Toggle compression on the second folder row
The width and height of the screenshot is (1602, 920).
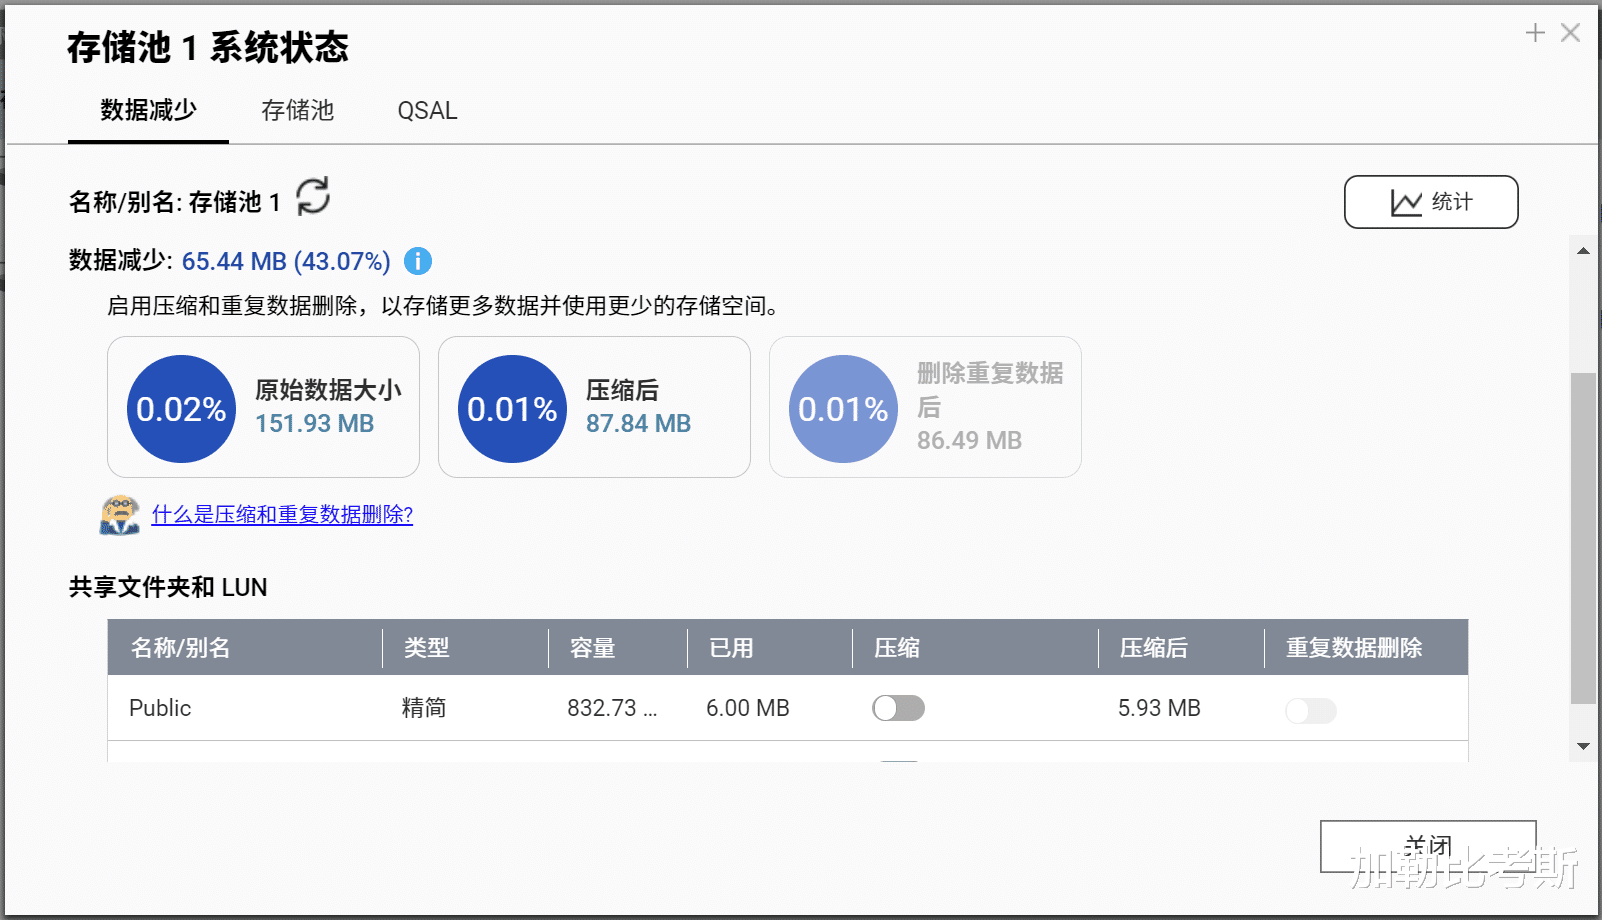[898, 763]
